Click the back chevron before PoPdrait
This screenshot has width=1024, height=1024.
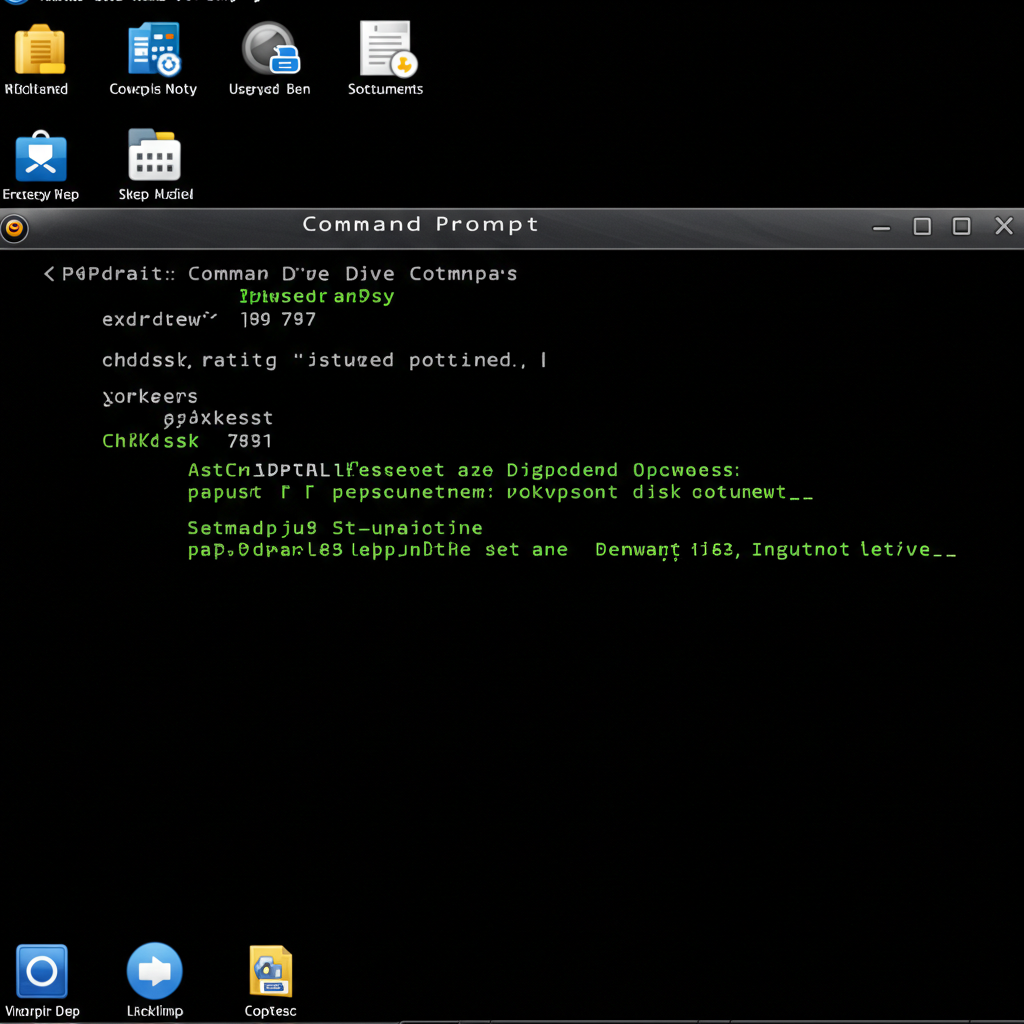point(49,274)
